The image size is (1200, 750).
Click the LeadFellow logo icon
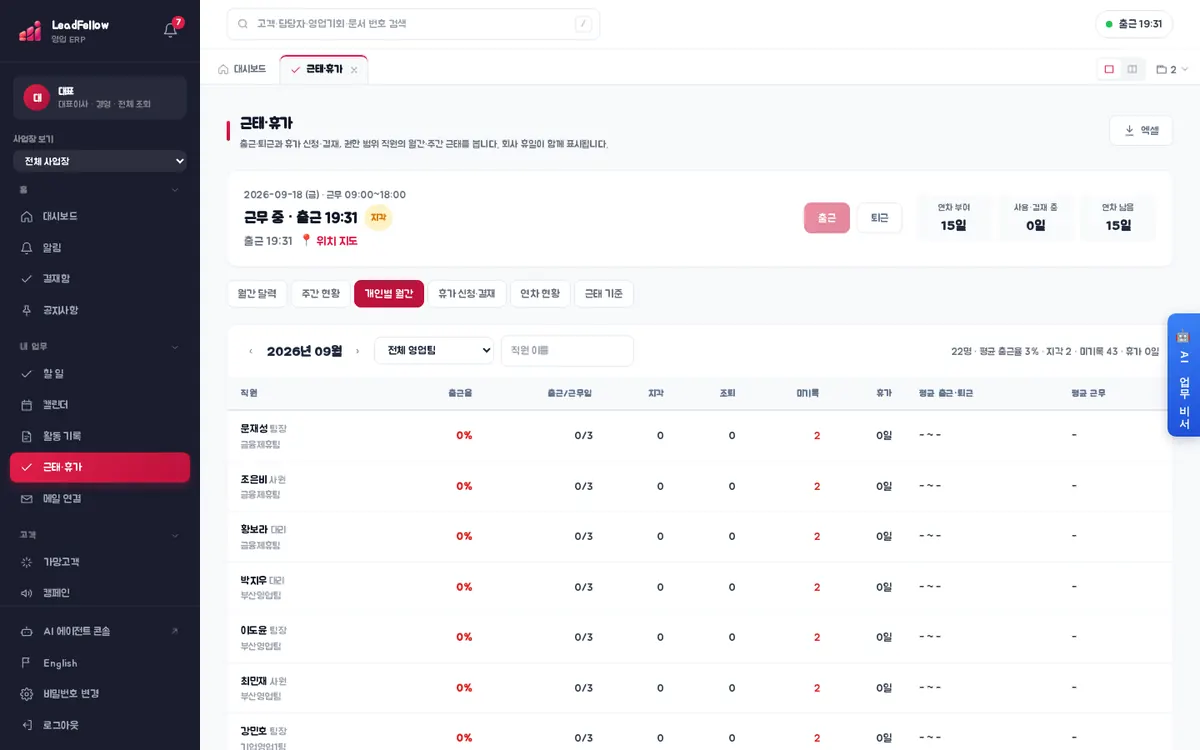30,31
